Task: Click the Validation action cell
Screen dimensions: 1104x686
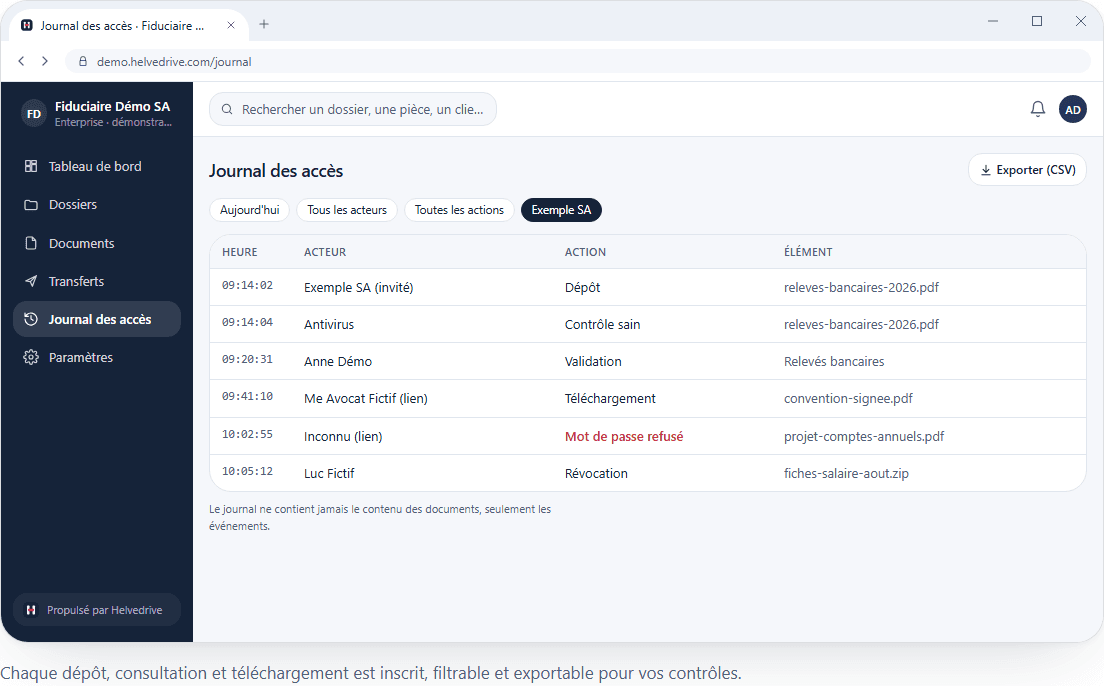Action: click(x=593, y=361)
